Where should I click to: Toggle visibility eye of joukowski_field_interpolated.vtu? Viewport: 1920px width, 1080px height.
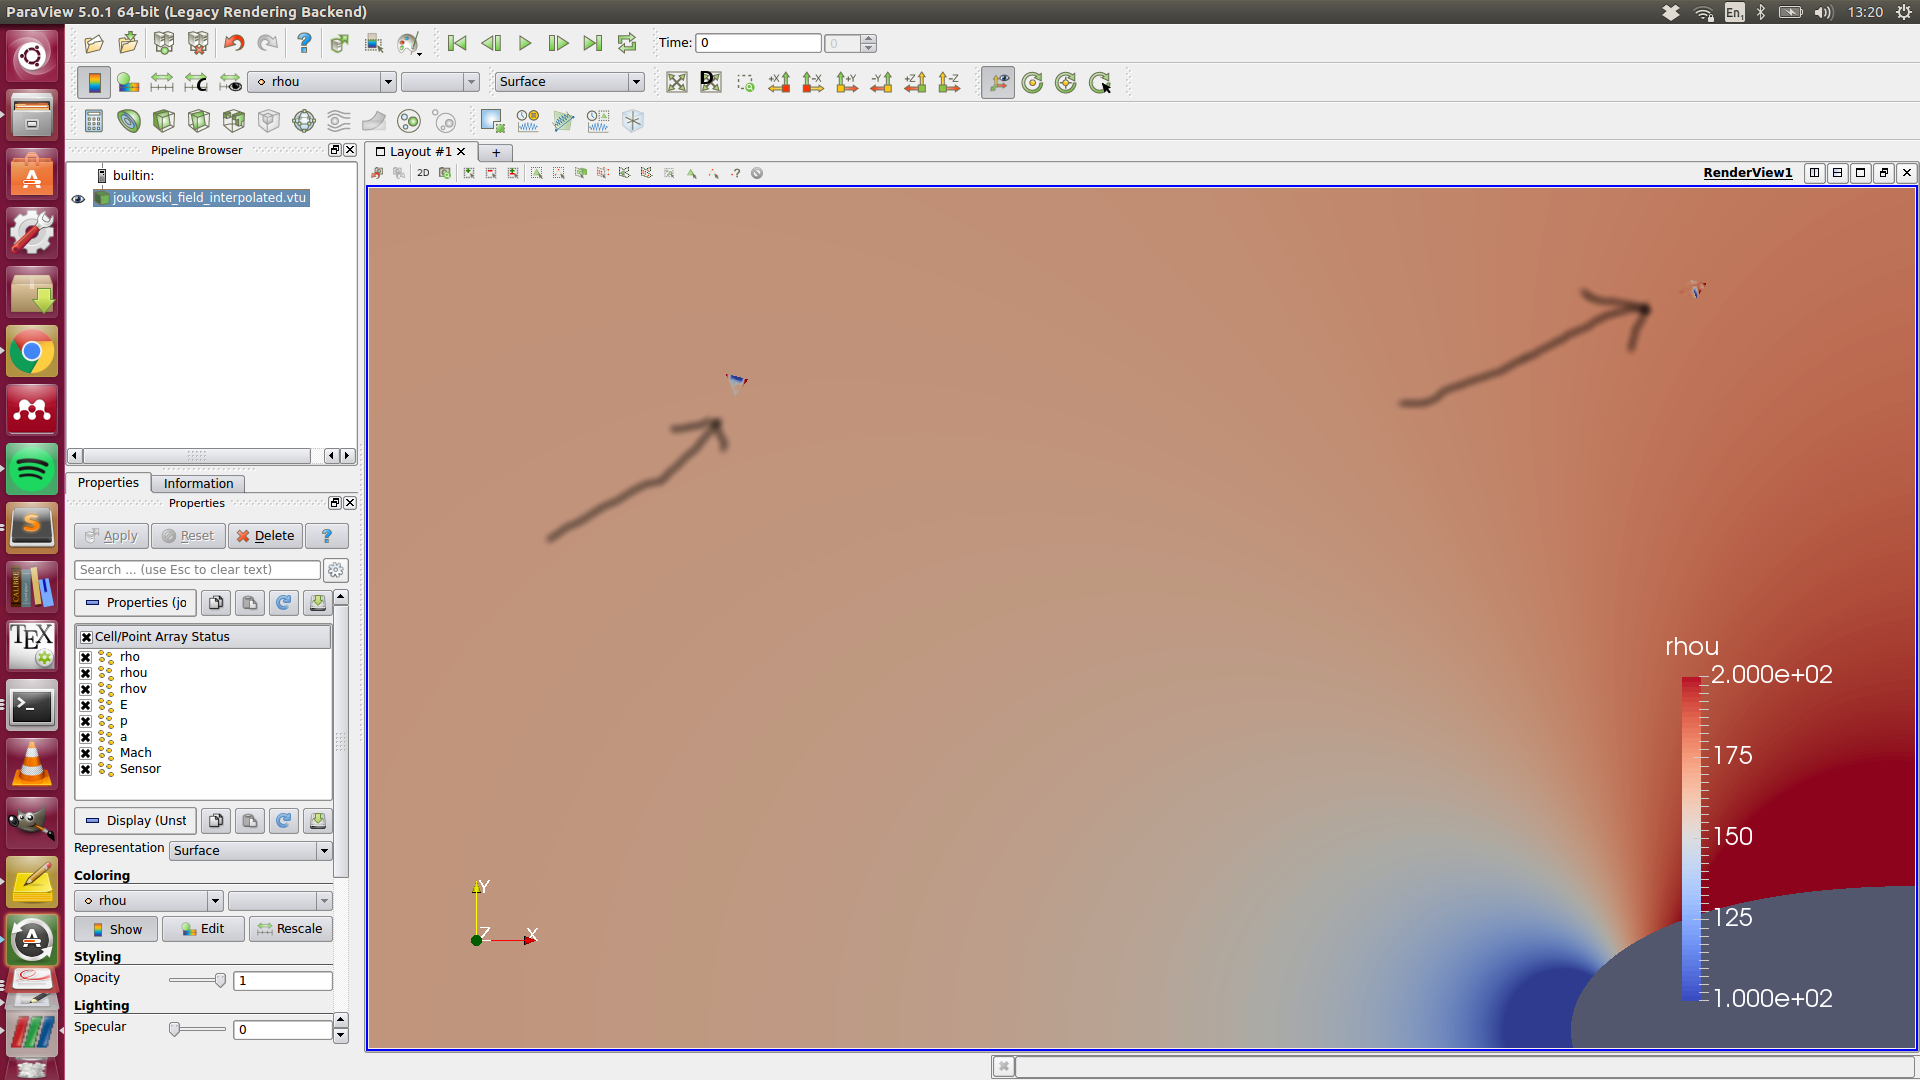(78, 198)
